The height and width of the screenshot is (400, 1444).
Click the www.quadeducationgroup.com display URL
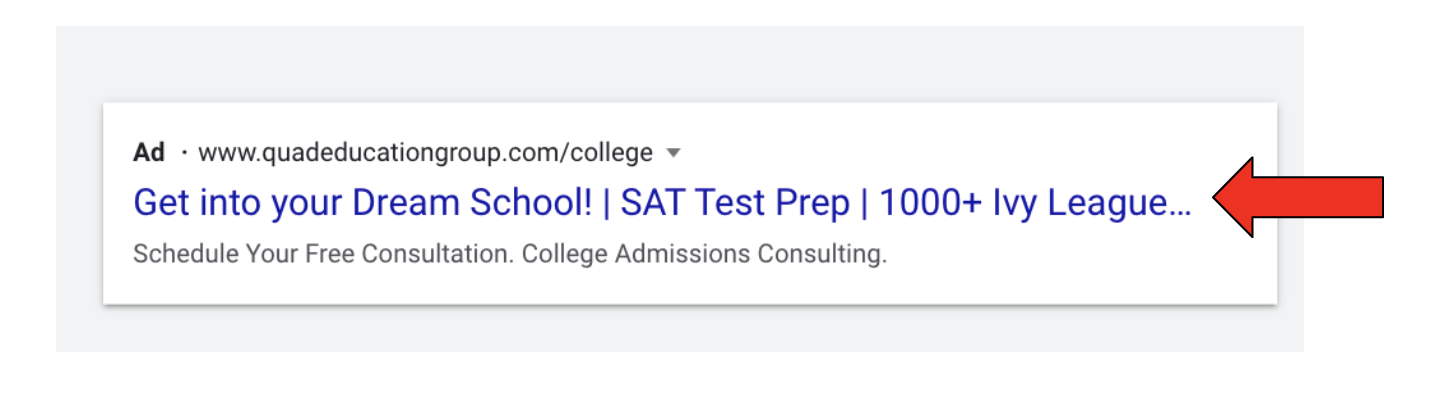click(x=425, y=153)
